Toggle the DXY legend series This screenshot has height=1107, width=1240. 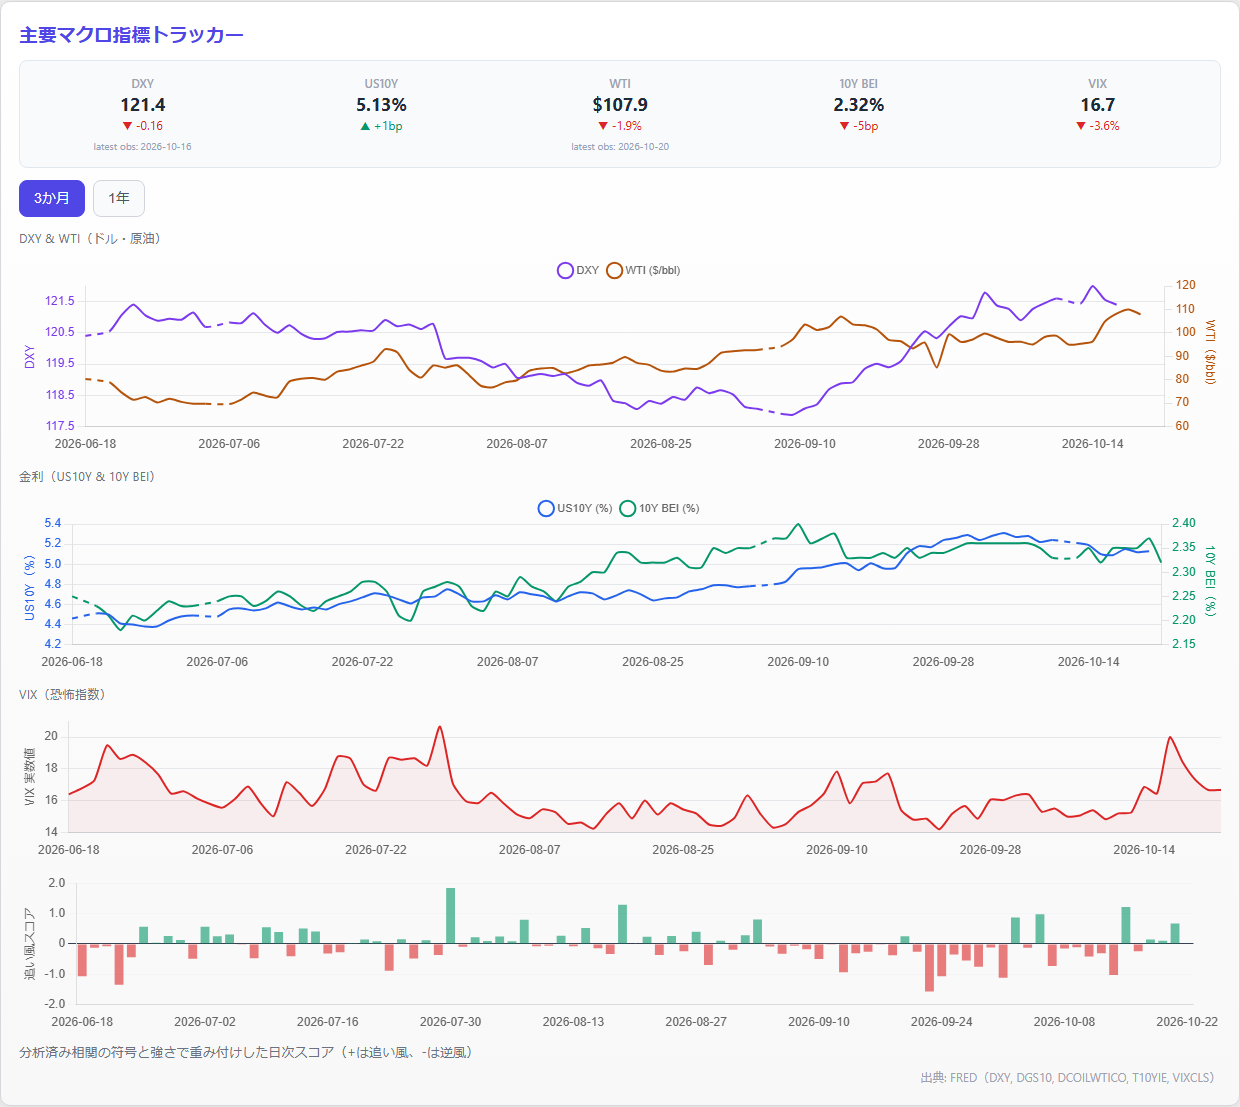point(578,270)
